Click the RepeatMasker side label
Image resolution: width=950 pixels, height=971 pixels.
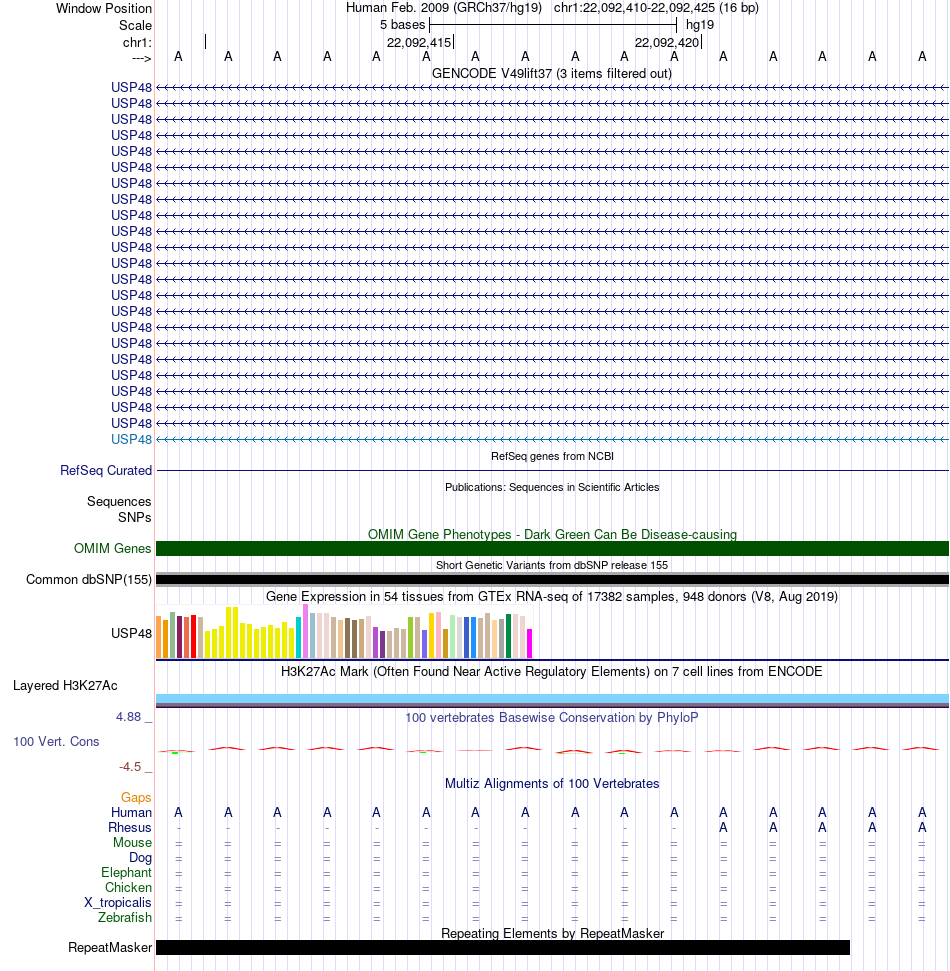pyautogui.click(x=110, y=947)
